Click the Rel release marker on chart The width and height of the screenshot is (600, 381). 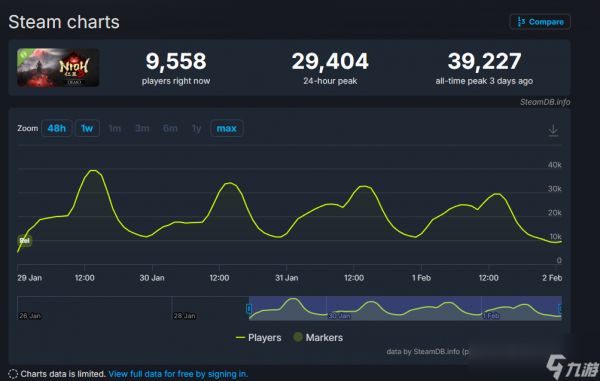coord(24,241)
